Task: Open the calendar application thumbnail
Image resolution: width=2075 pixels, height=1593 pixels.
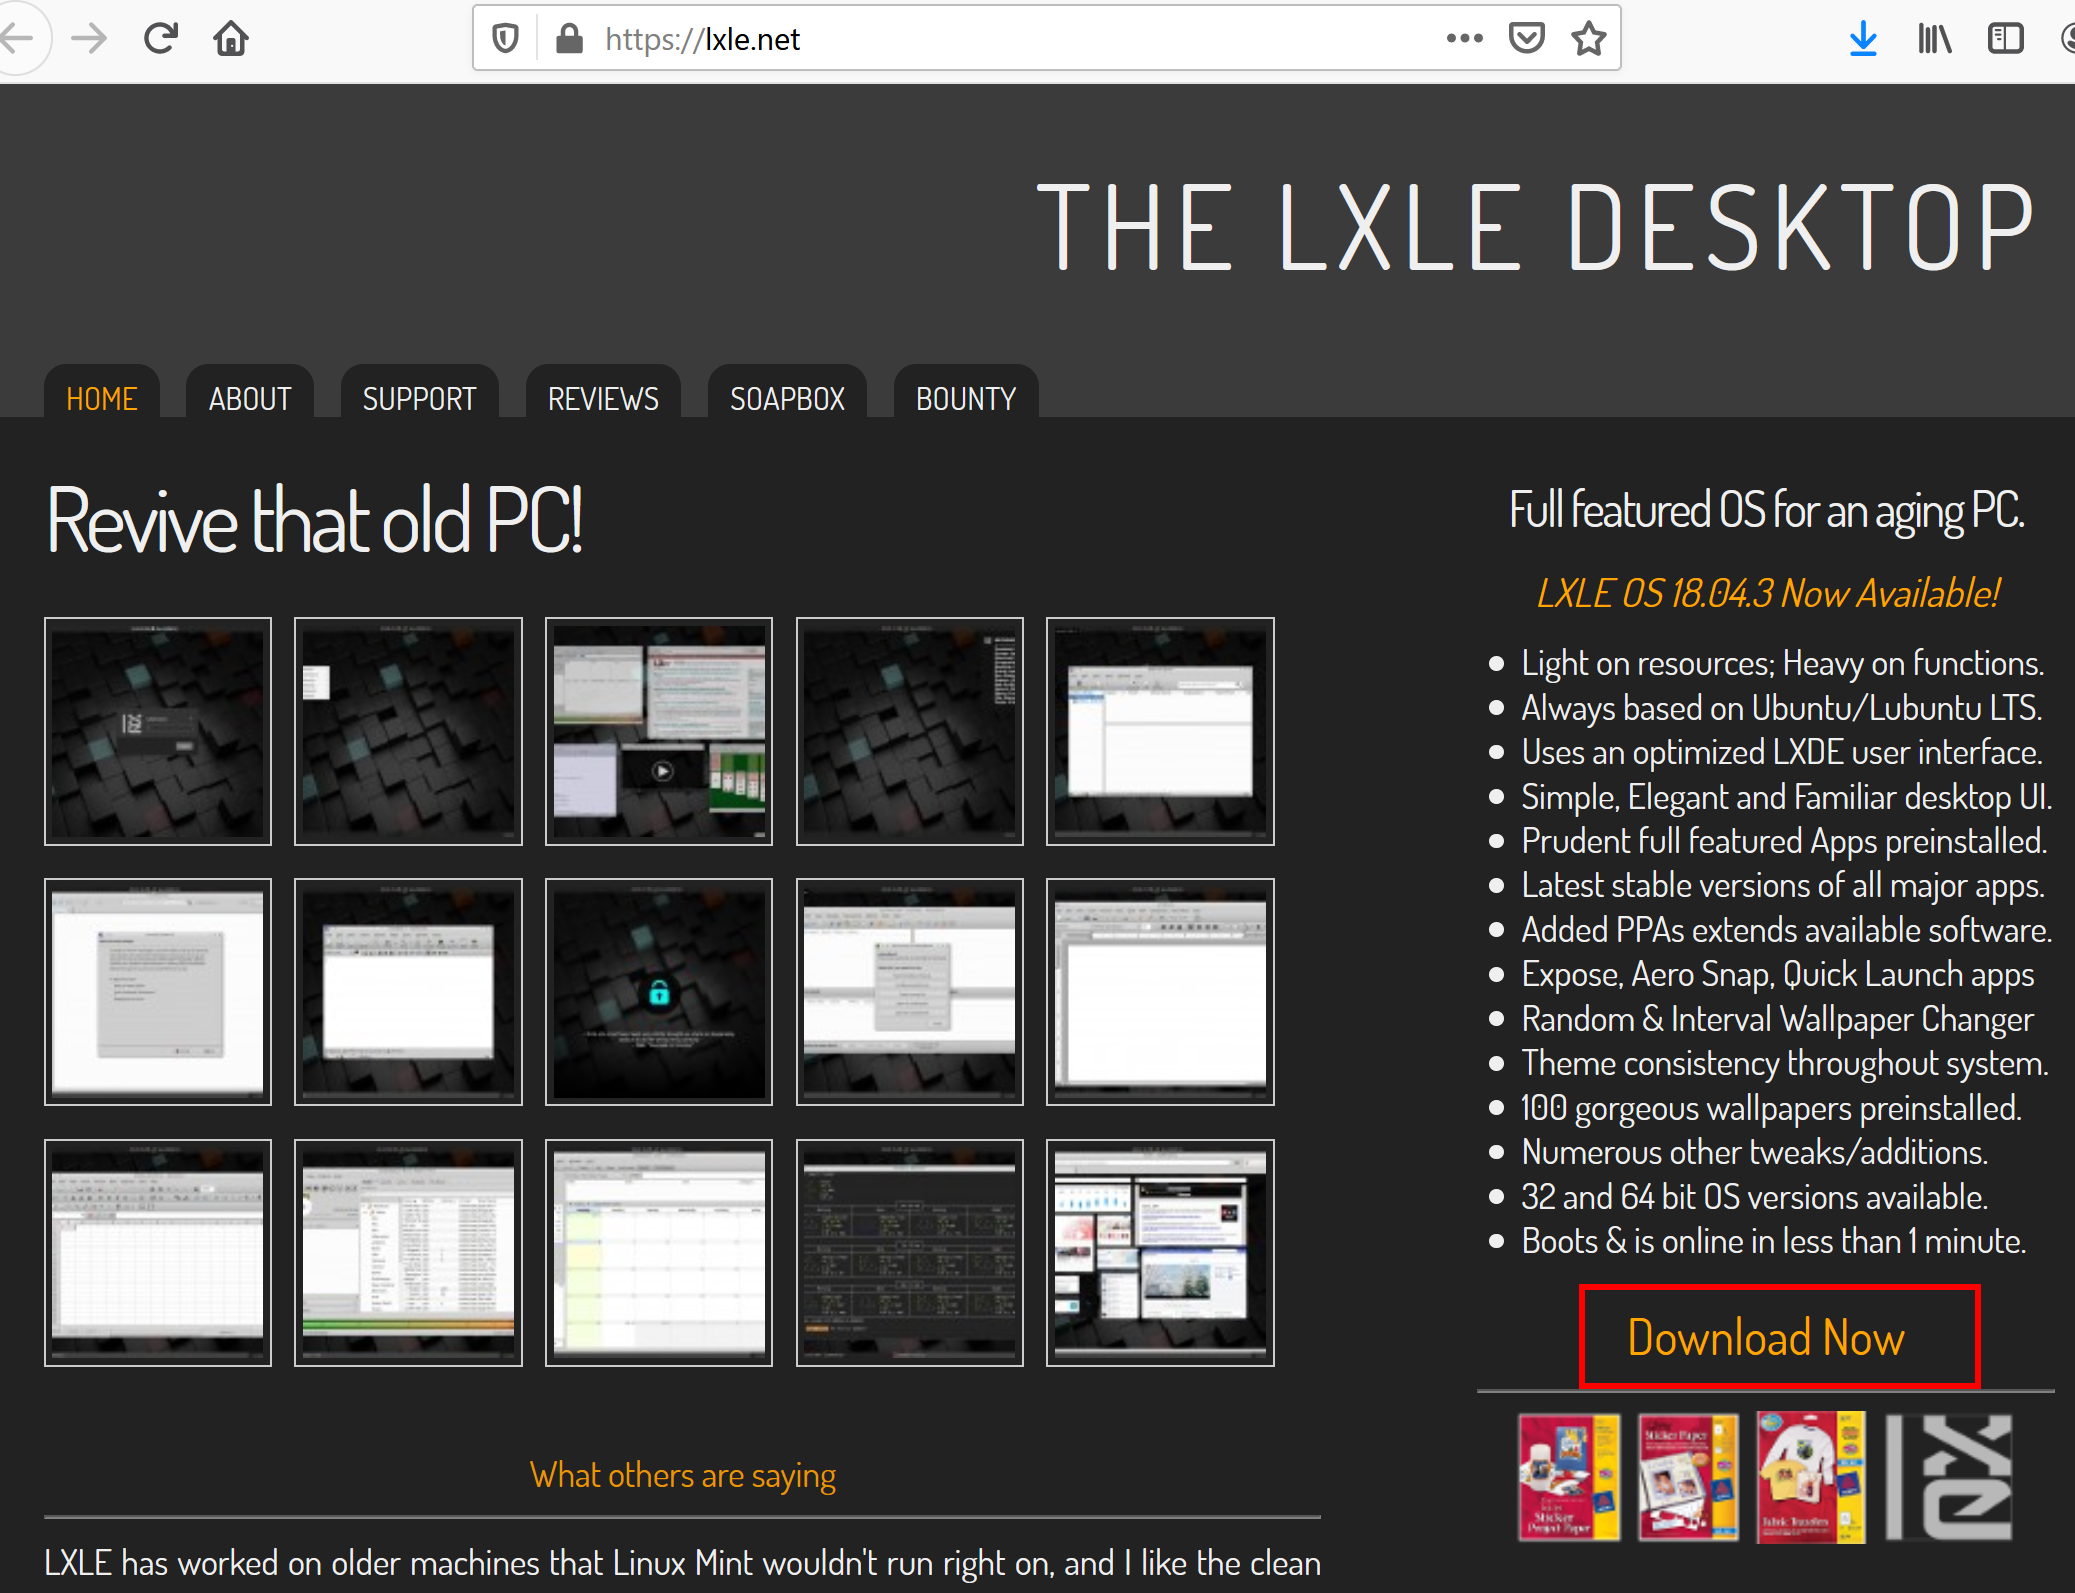Action: pyautogui.click(x=659, y=1253)
